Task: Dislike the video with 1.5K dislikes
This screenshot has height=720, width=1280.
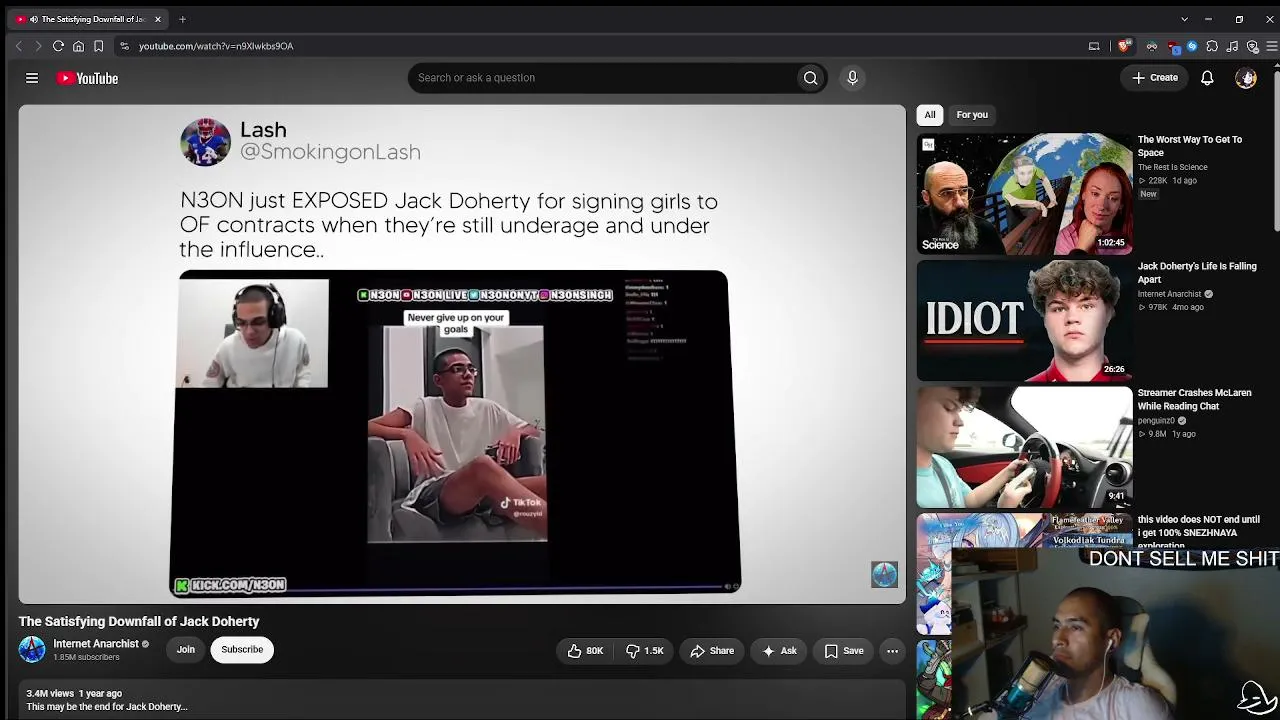Action: tap(645, 651)
